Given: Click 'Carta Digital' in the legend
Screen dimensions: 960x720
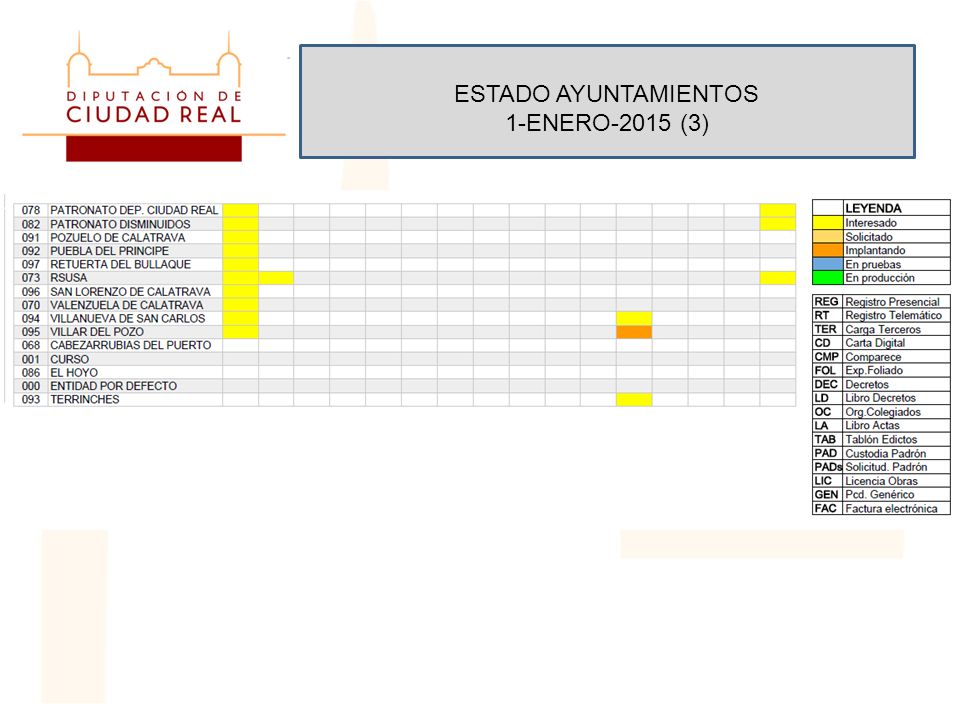Looking at the screenshot, I should click(875, 343).
